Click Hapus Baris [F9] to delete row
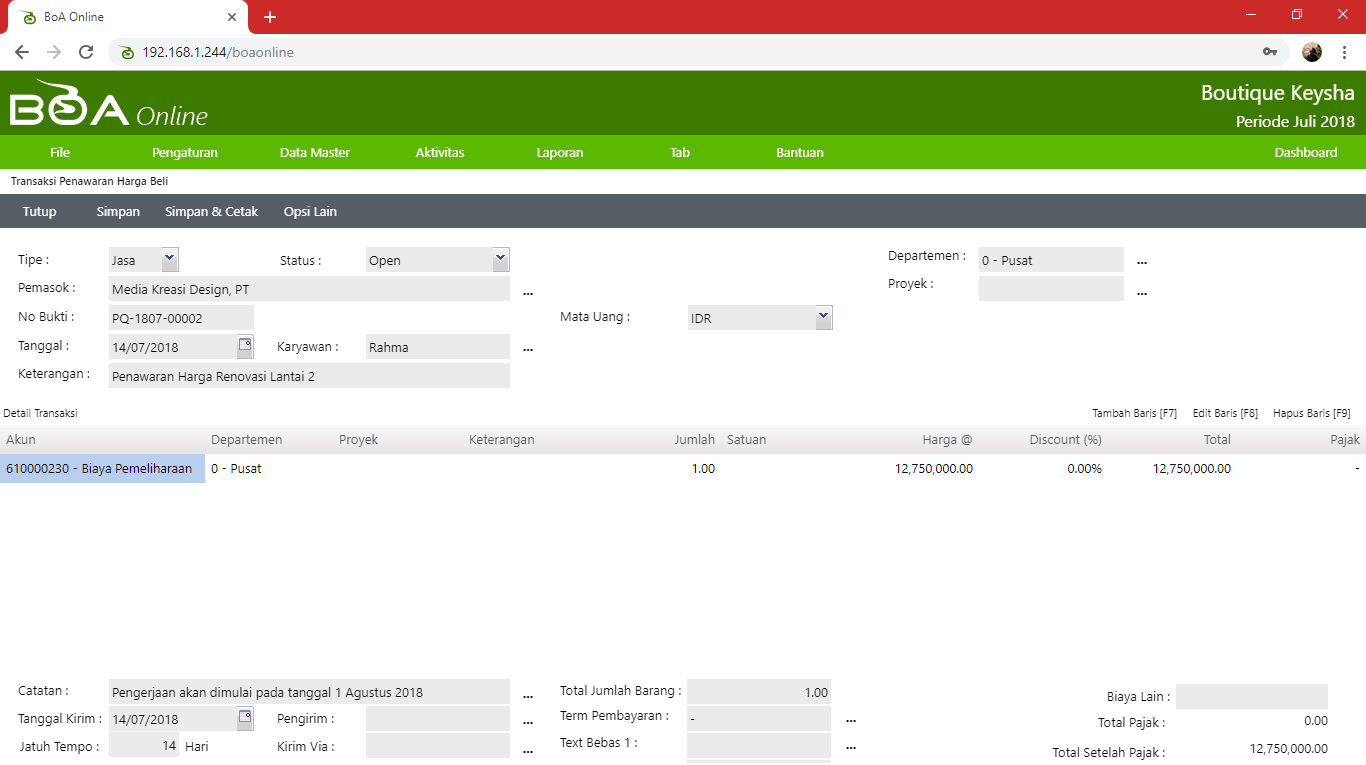1366x765 pixels. pos(1311,413)
